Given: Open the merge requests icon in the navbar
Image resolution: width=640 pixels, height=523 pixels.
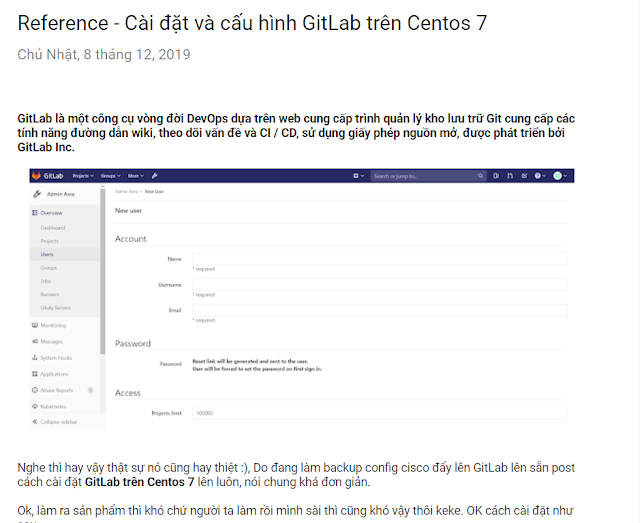Looking at the screenshot, I should click(510, 176).
